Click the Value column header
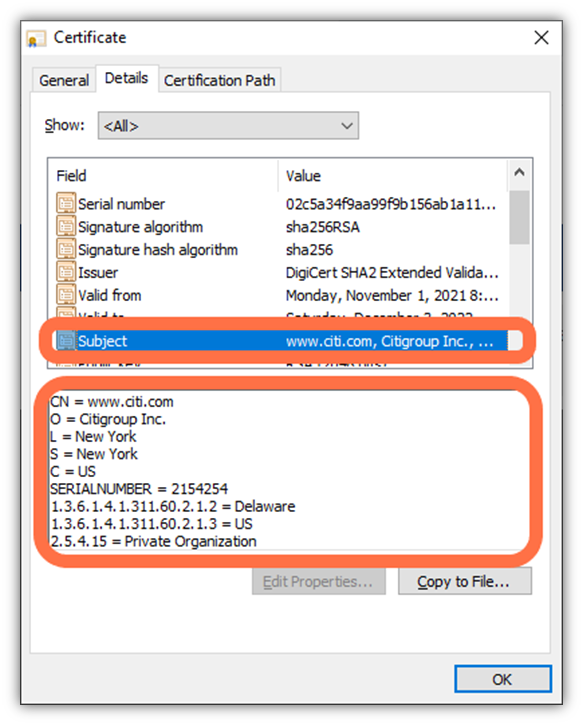 point(393,176)
